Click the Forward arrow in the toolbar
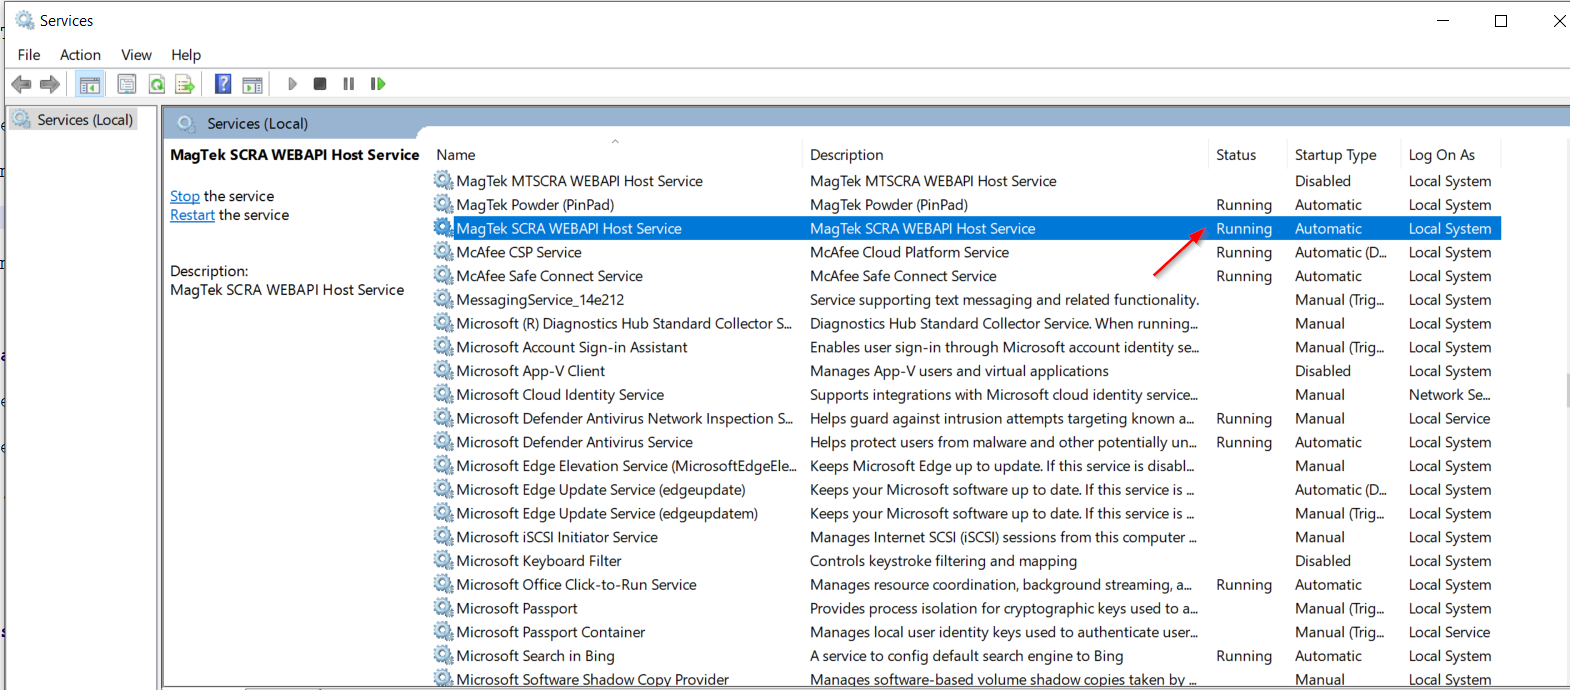This screenshot has height=696, width=1570. coord(49,84)
